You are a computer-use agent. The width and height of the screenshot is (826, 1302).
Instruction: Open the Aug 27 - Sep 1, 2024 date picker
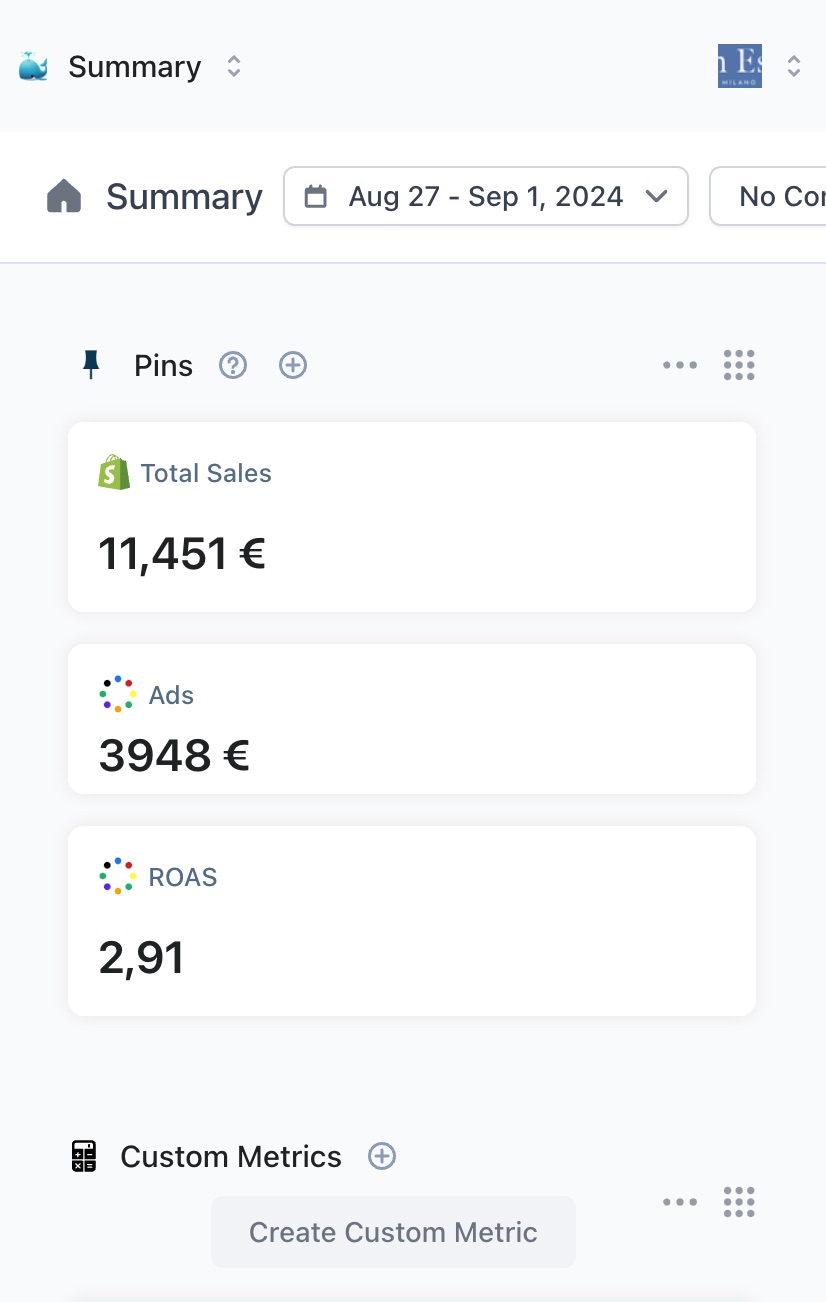(486, 196)
